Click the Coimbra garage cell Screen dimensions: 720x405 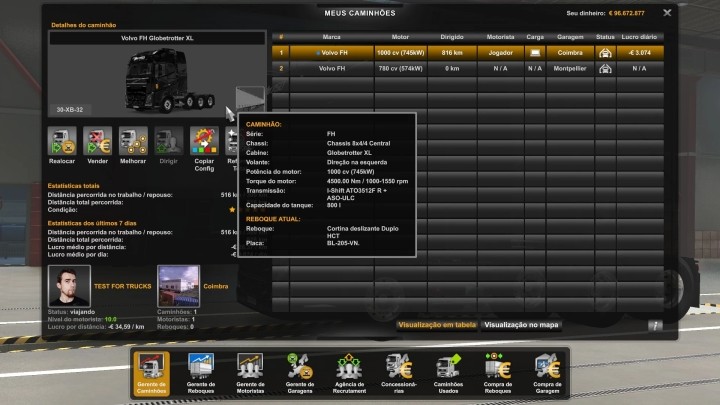570,53
